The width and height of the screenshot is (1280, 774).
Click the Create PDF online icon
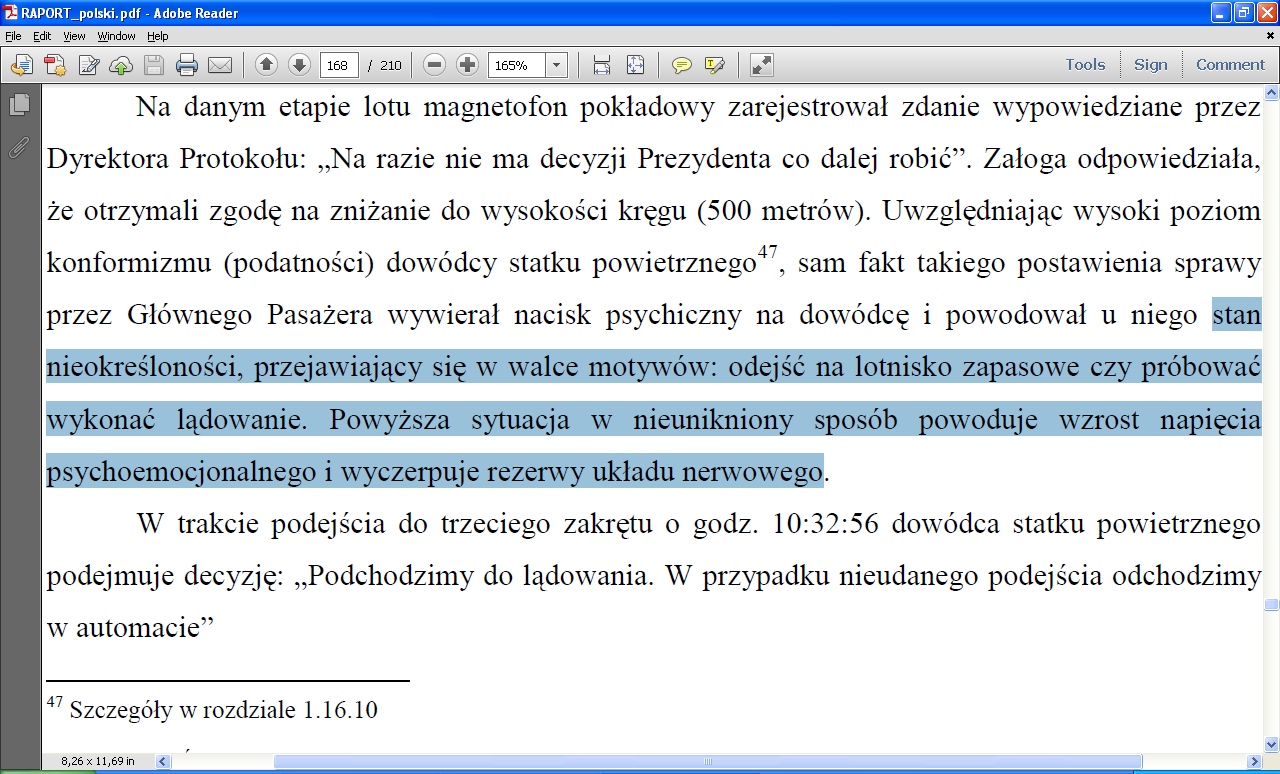click(x=55, y=65)
